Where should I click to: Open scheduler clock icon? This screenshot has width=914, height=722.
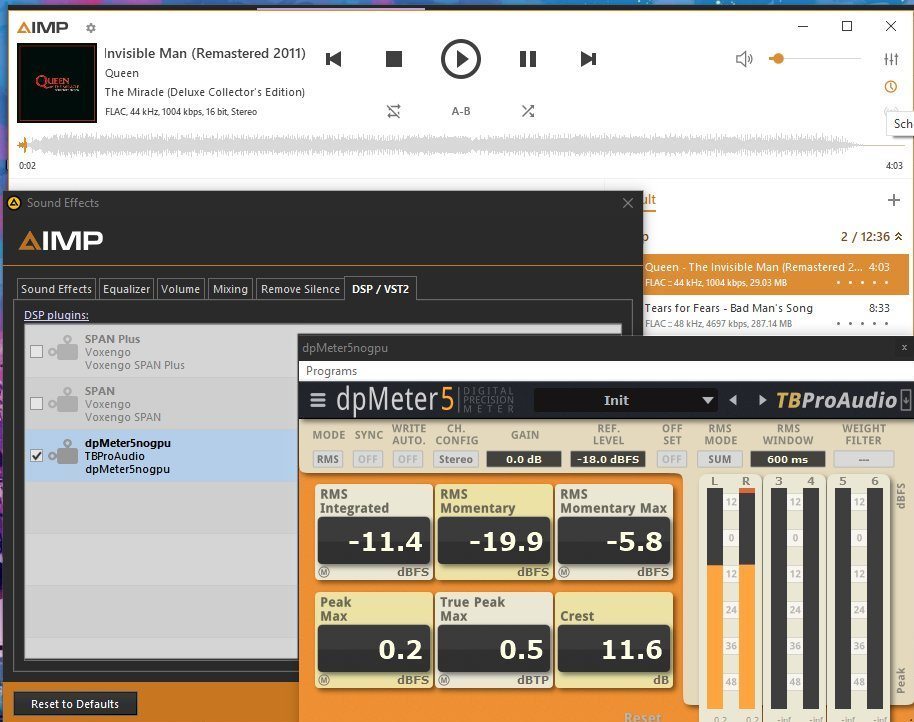891,87
